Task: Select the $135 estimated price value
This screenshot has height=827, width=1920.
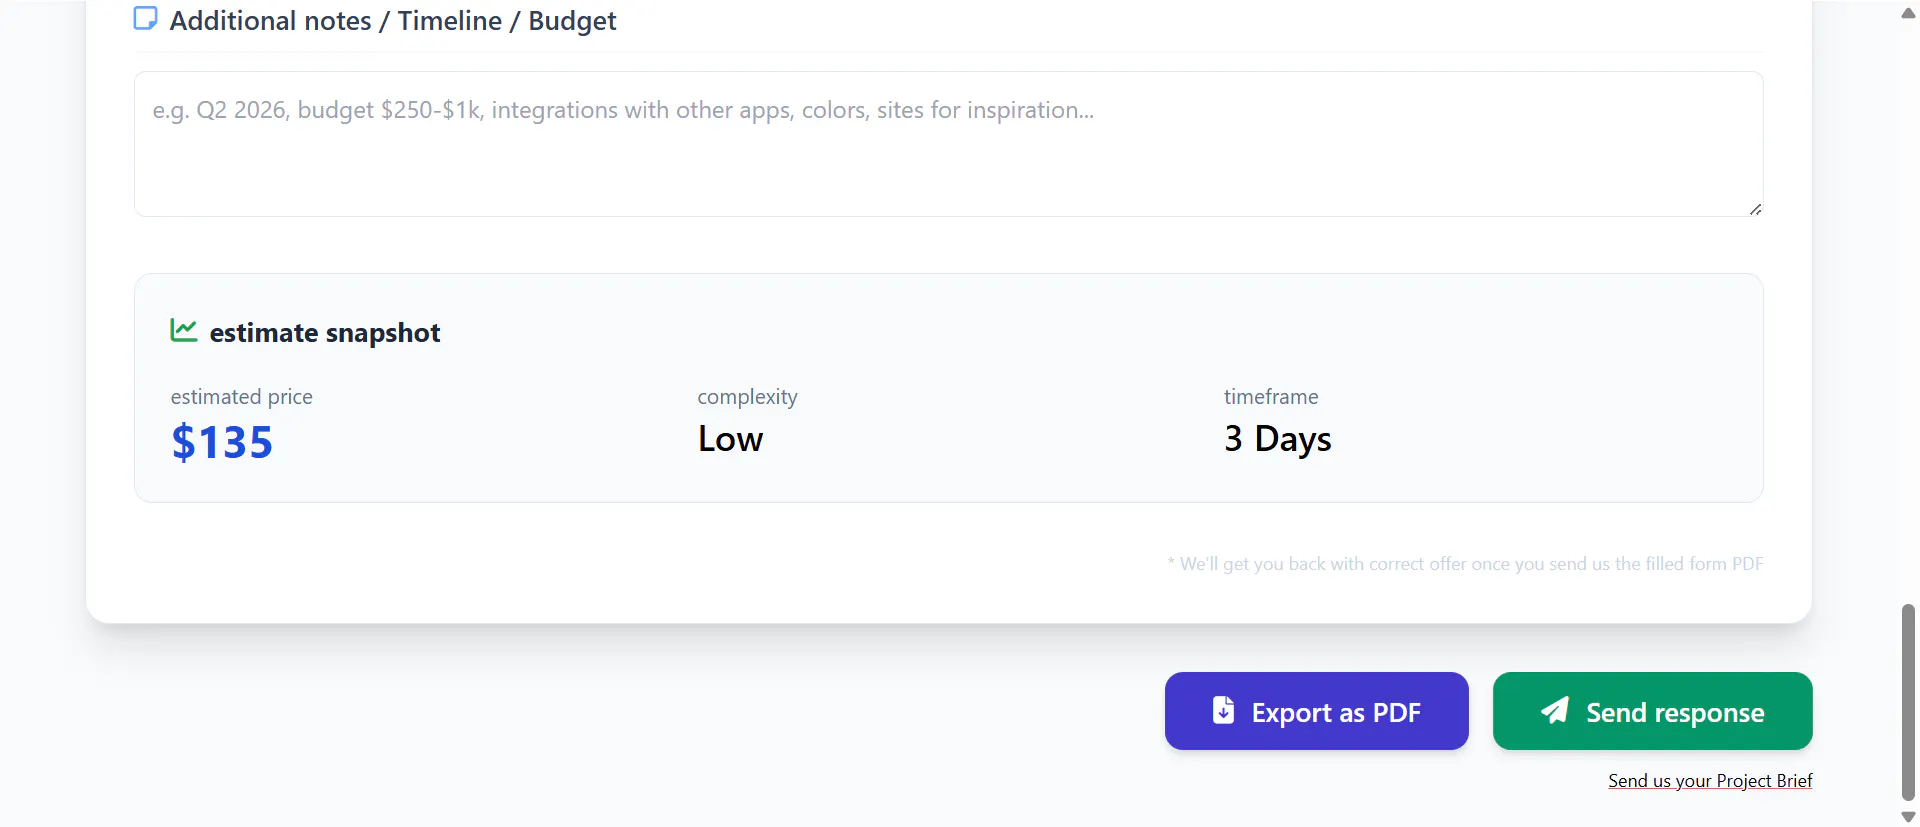Action: [x=222, y=442]
